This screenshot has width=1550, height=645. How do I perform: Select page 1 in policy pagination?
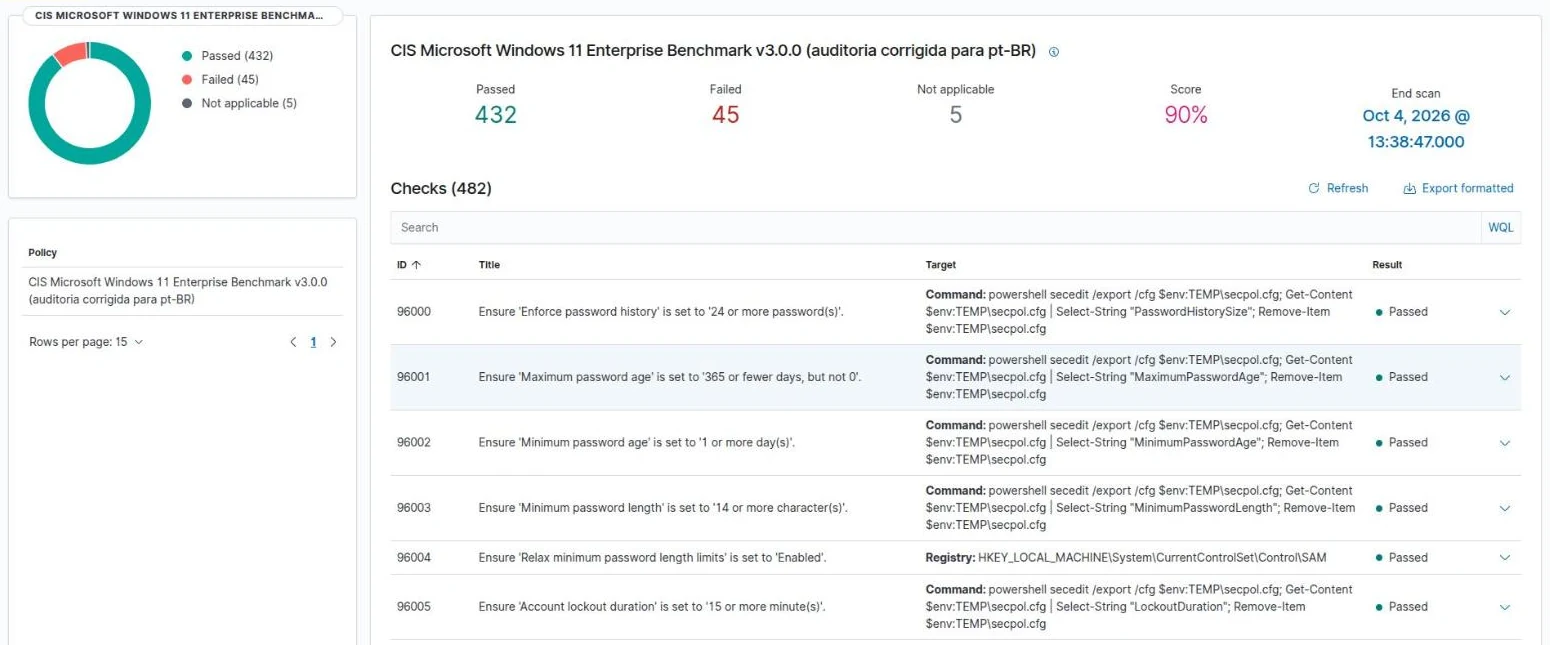[313, 342]
